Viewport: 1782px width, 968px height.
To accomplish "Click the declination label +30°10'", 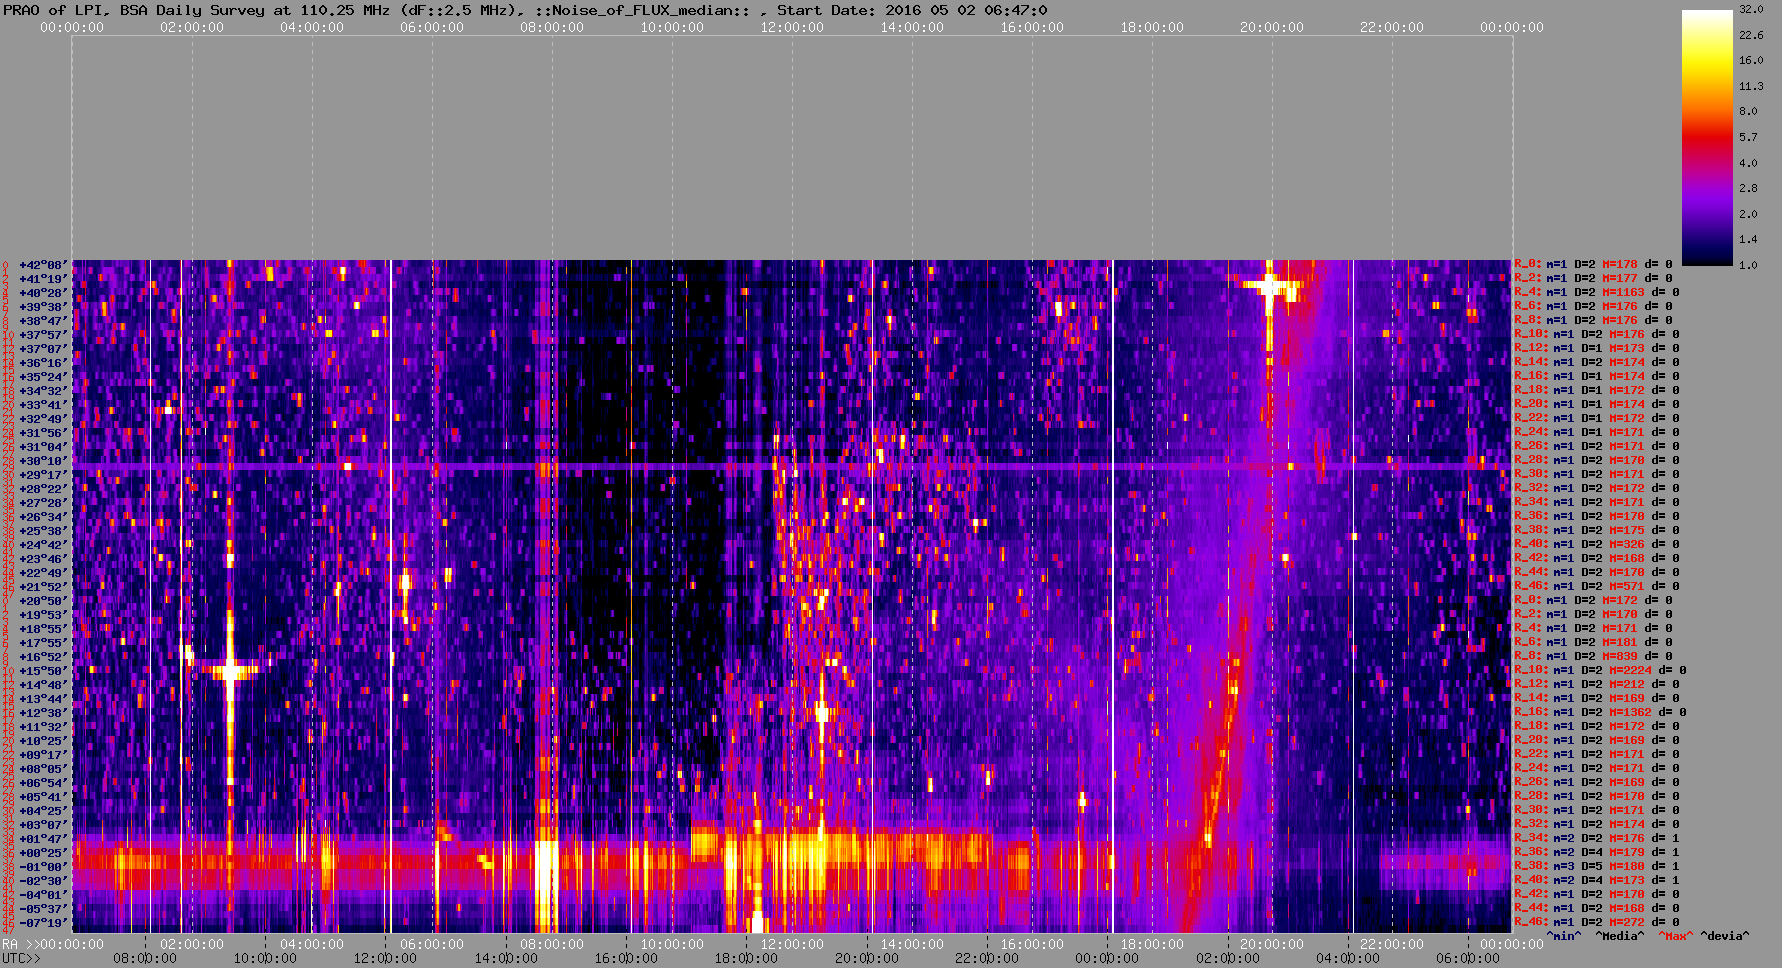I will click(43, 461).
